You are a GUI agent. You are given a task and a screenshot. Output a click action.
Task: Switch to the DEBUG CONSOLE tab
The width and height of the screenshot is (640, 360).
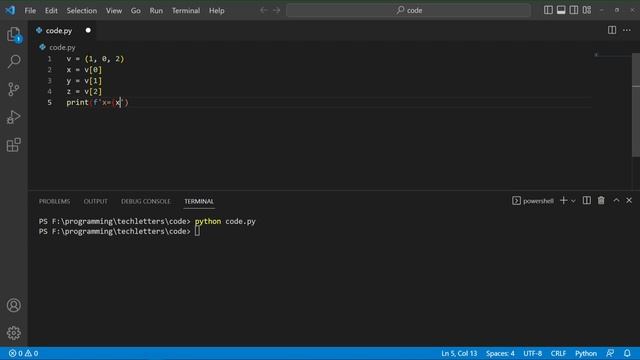146,201
